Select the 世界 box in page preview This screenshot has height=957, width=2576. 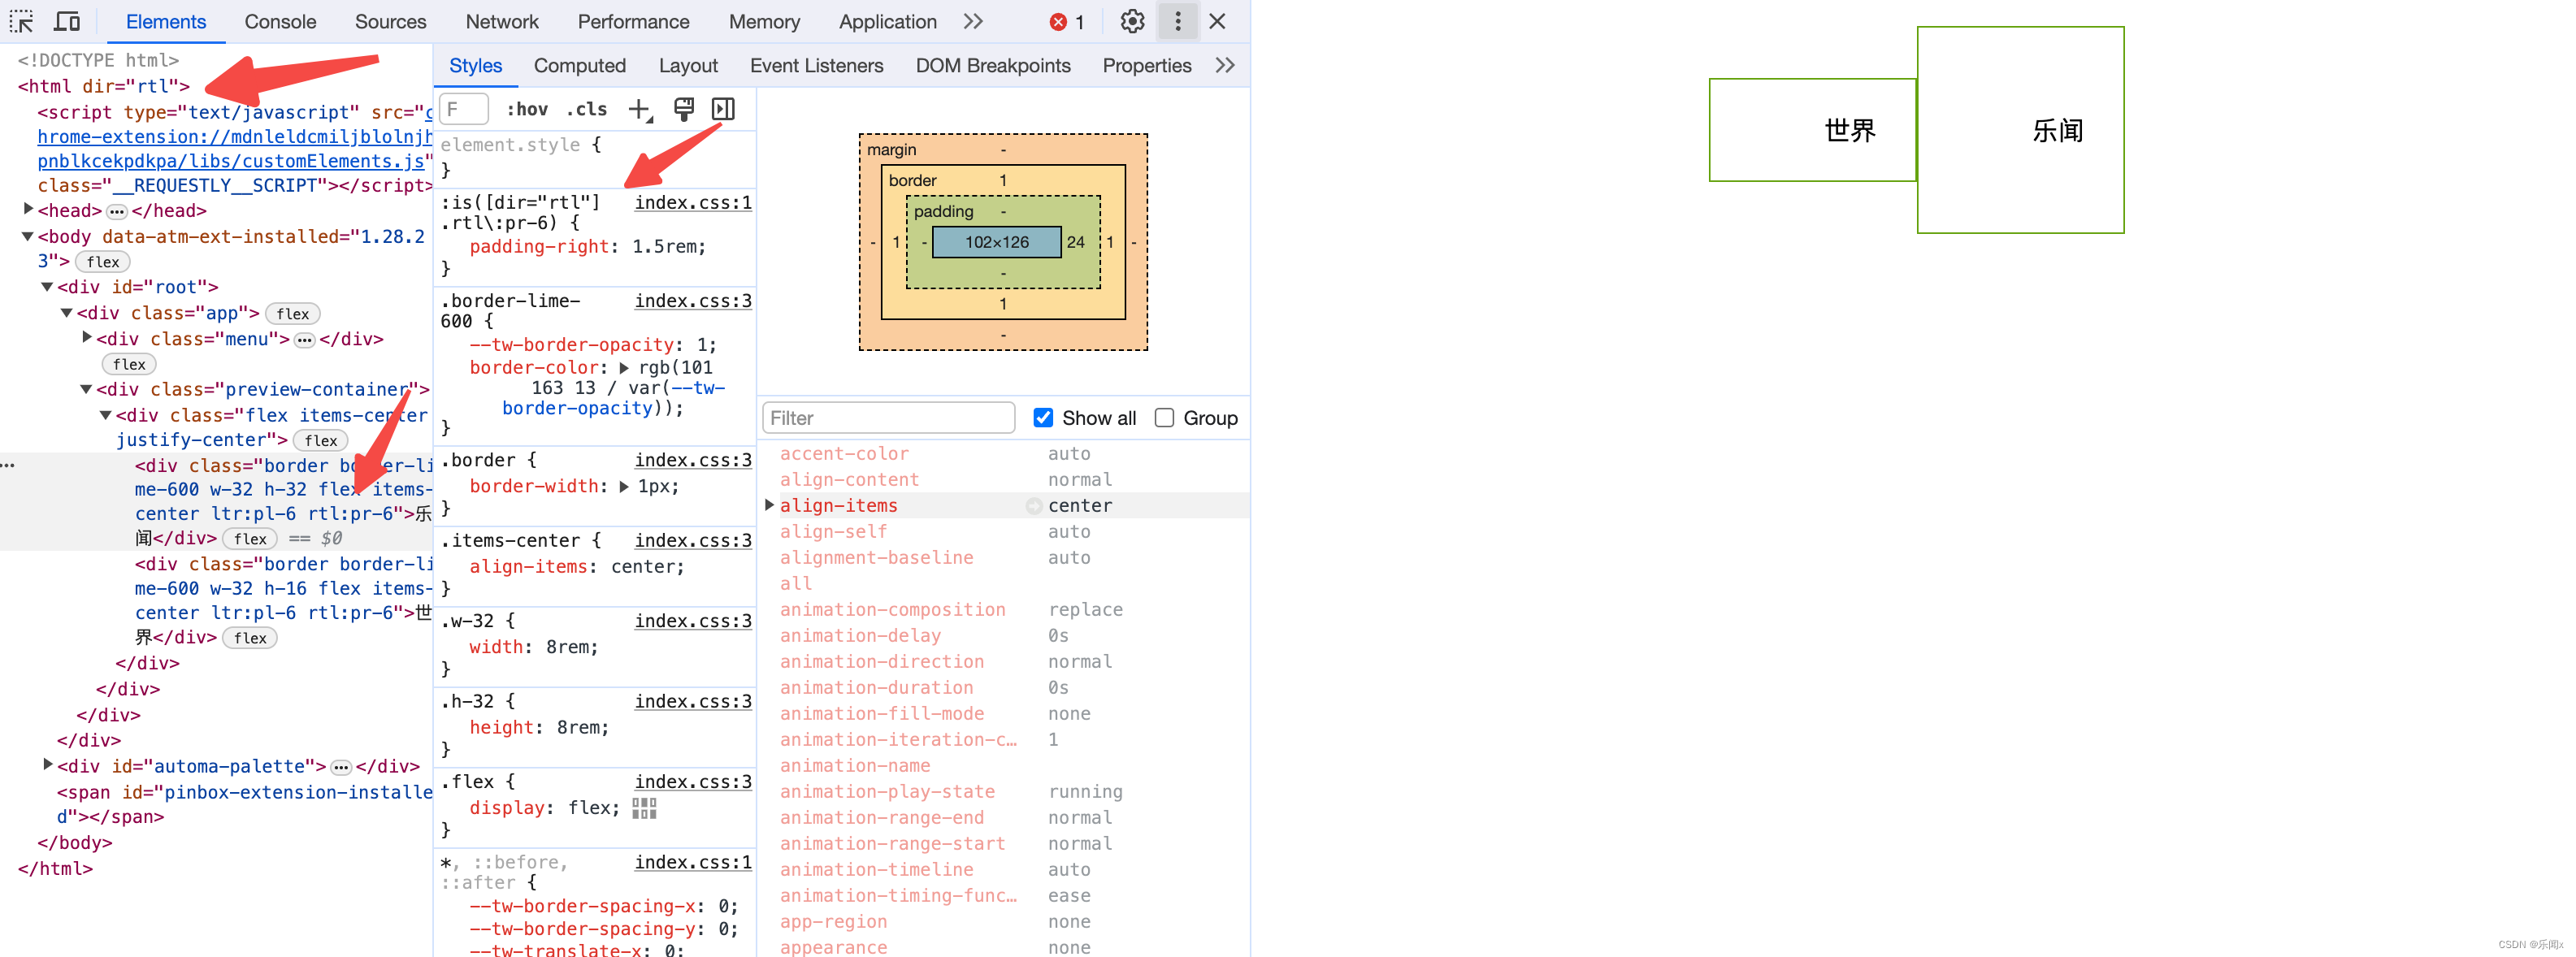tap(1812, 130)
